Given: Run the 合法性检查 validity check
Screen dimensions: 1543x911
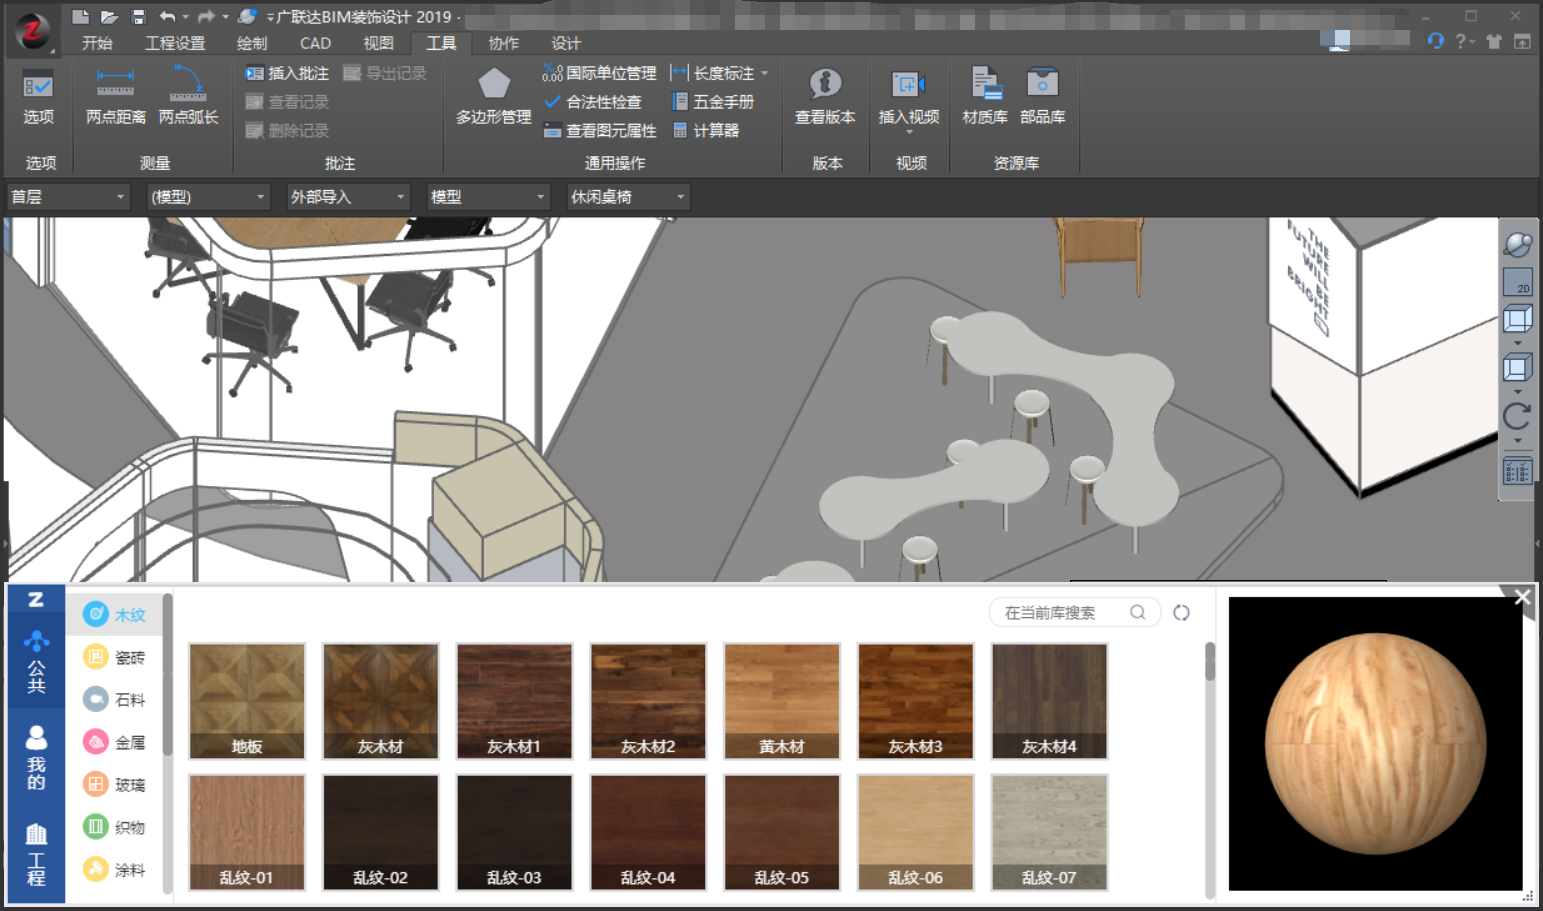Looking at the screenshot, I should pyautogui.click(x=593, y=102).
